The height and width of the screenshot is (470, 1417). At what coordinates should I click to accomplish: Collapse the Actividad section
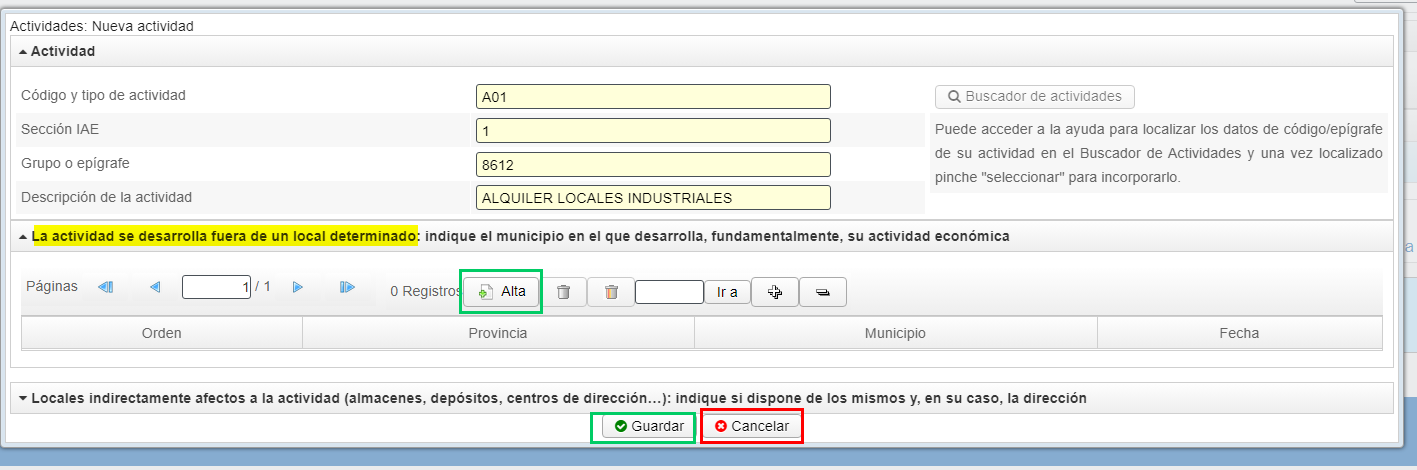pyautogui.click(x=23, y=51)
